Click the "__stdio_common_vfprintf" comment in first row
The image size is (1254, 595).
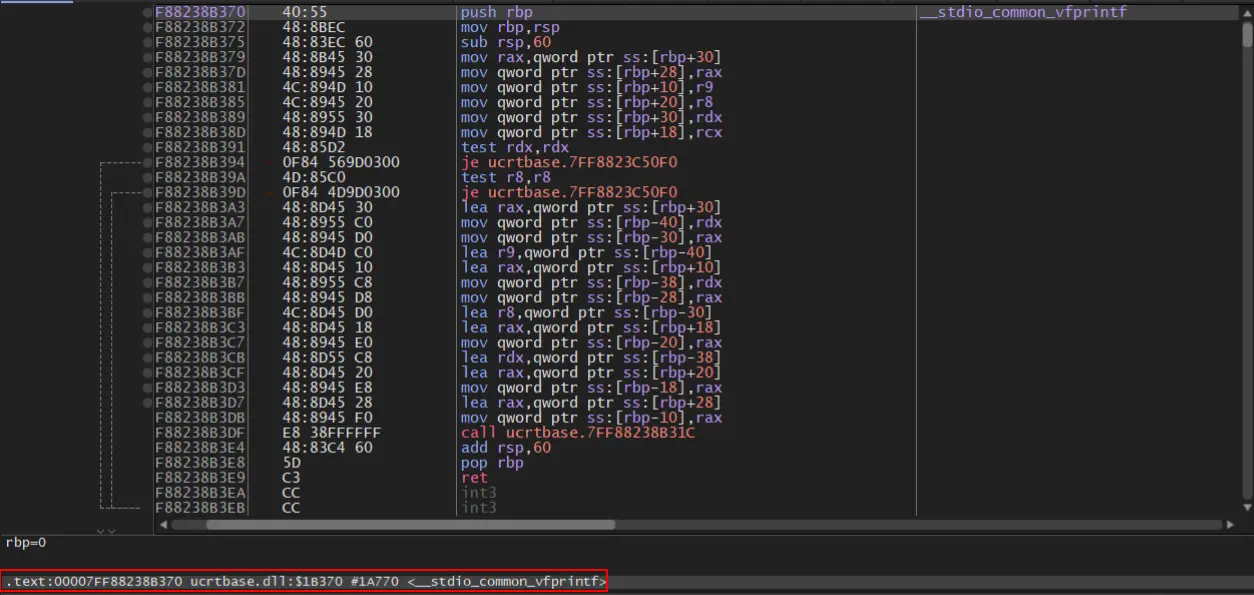coord(1022,12)
